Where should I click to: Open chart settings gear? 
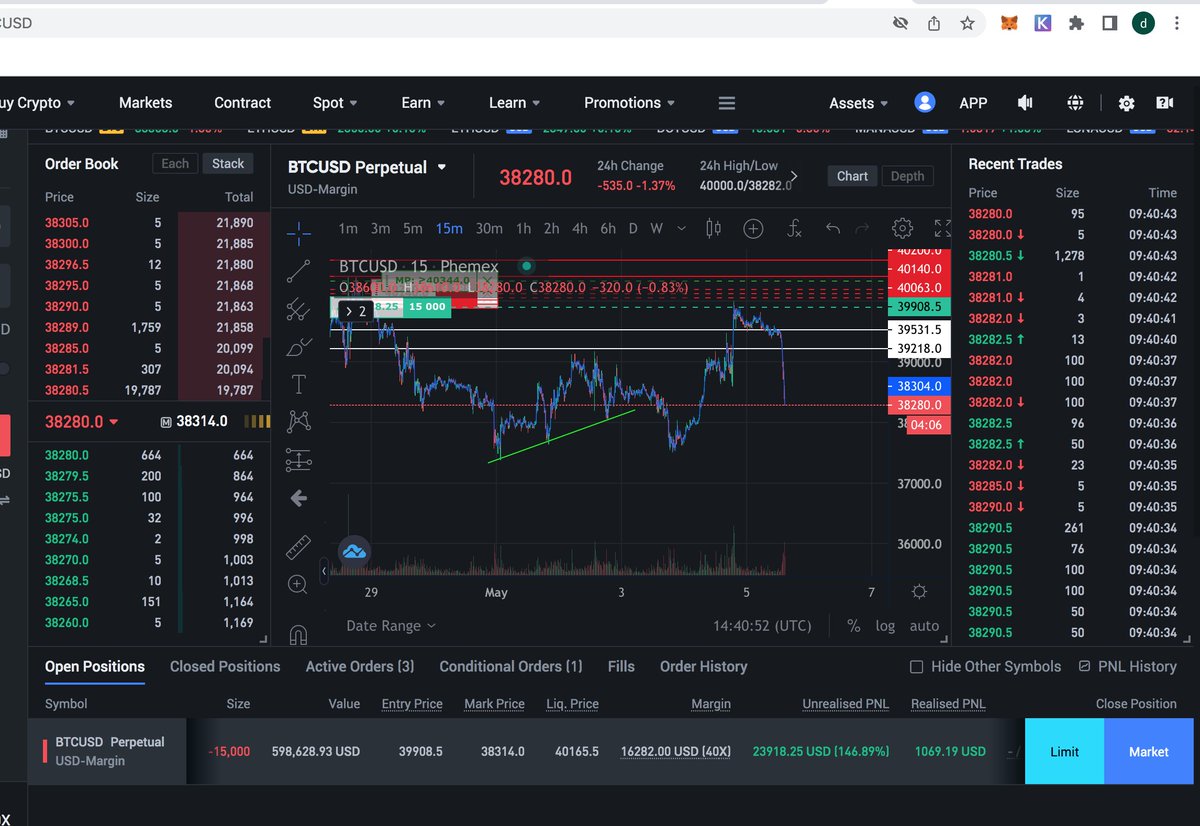[902, 229]
